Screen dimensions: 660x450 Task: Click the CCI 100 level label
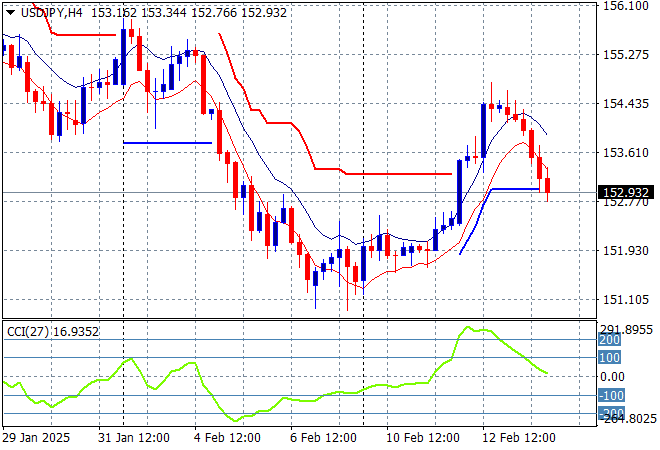point(609,358)
